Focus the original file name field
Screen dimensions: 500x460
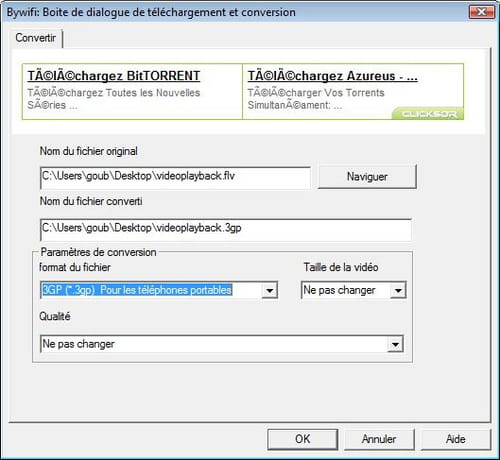[x=175, y=178]
